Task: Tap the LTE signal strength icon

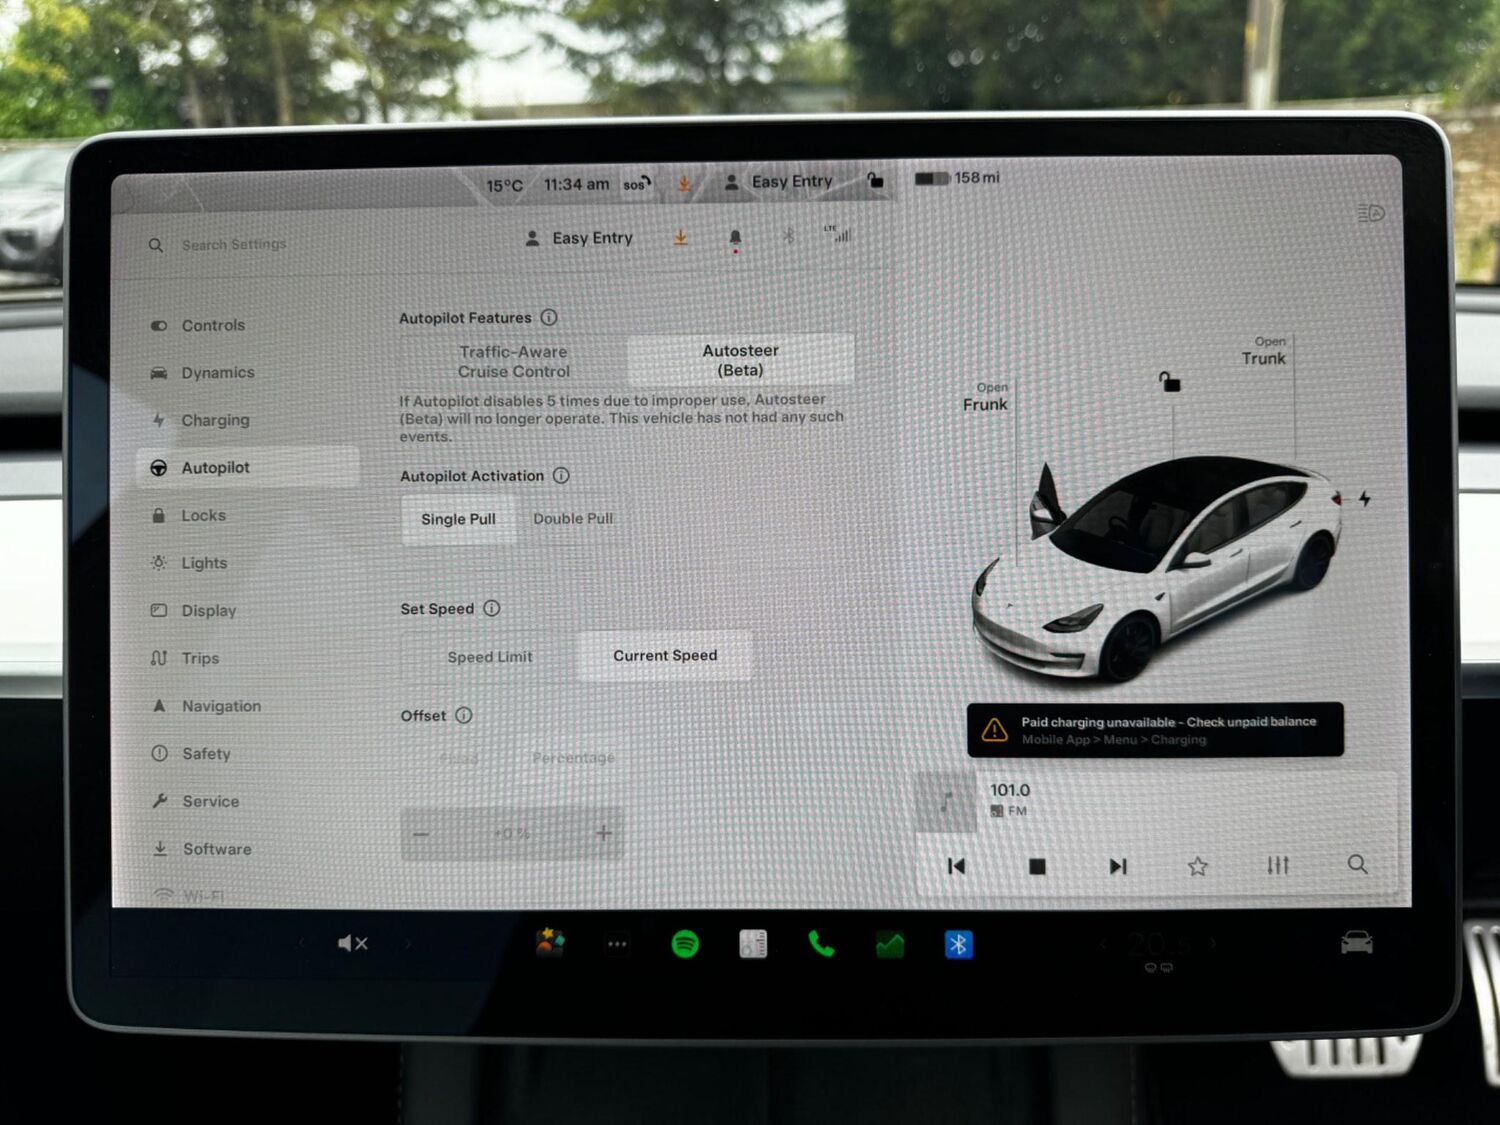Action: 838,234
